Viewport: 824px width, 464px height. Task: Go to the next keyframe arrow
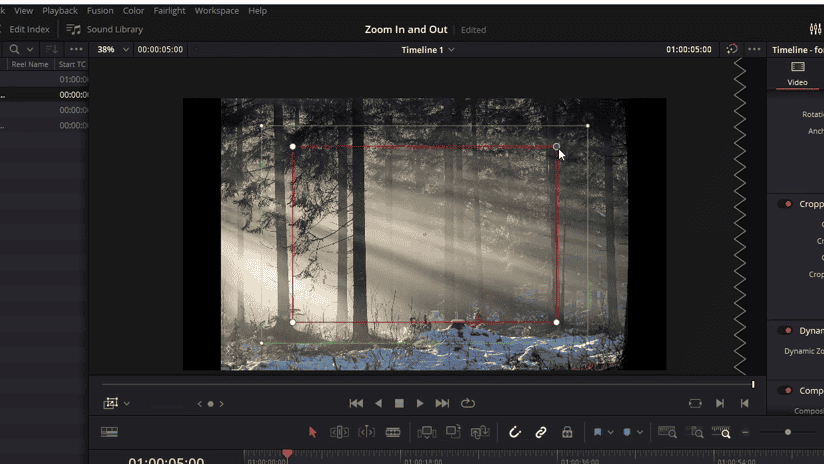pyautogui.click(x=222, y=404)
